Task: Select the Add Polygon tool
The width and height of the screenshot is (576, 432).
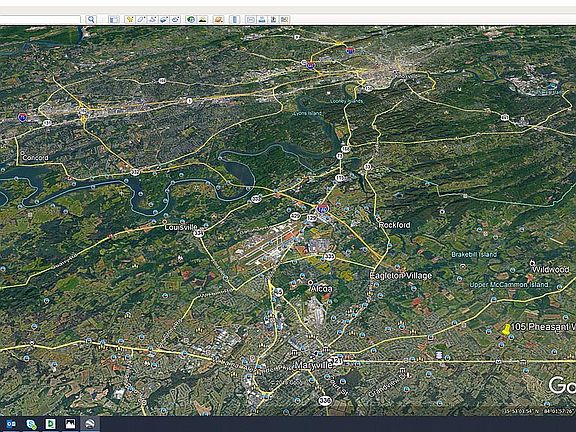Action: (x=141, y=19)
